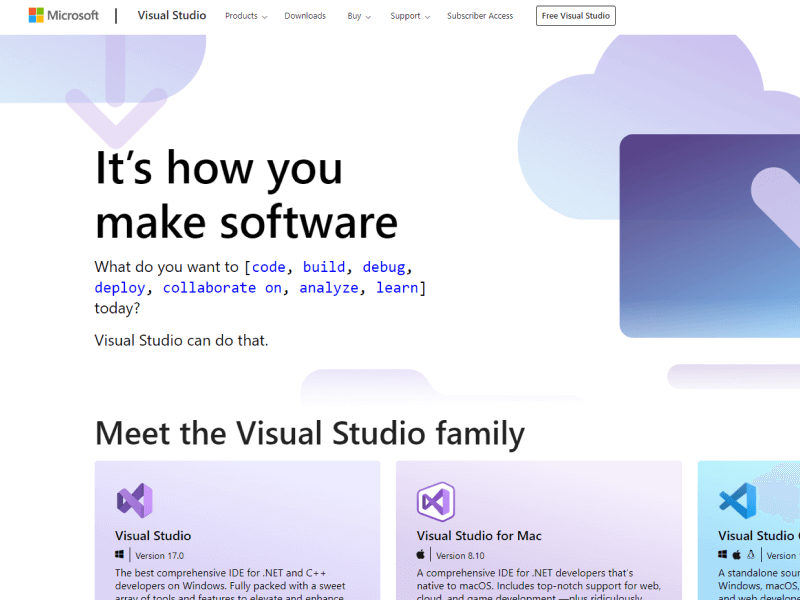Click the purple Visual Studio logo icon

(134, 501)
